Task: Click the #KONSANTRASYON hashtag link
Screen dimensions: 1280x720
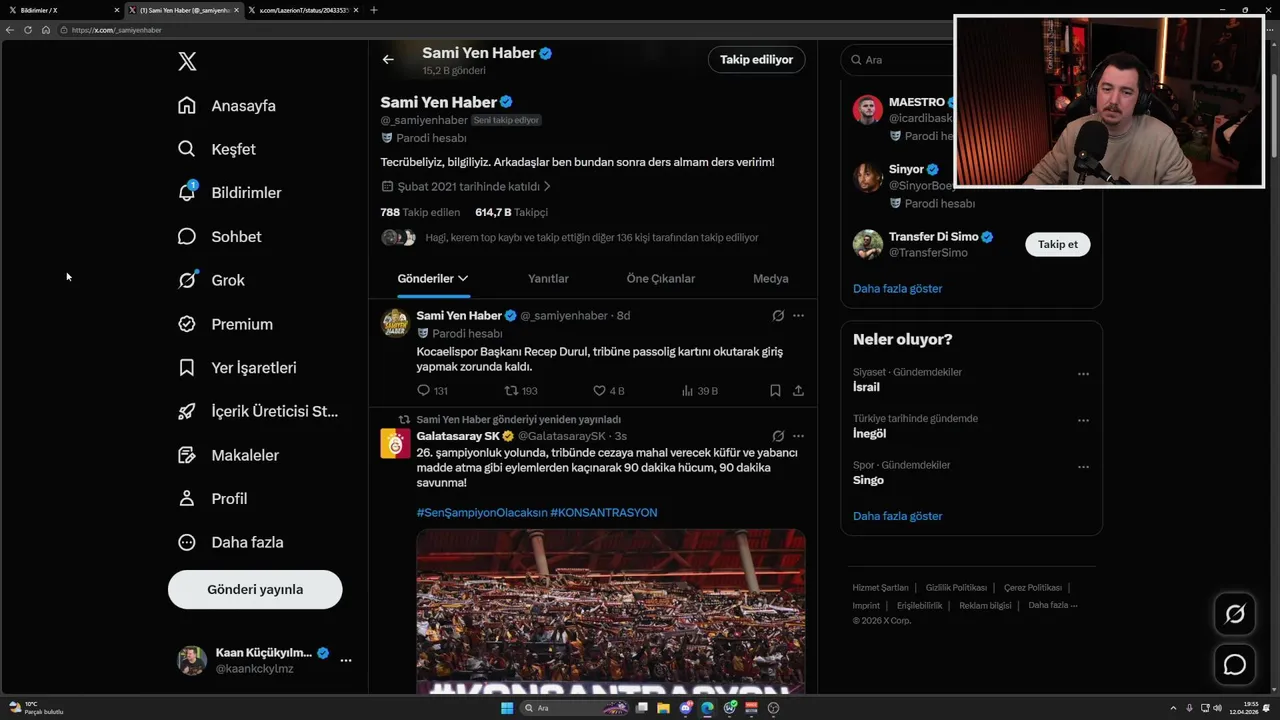Action: (604, 512)
